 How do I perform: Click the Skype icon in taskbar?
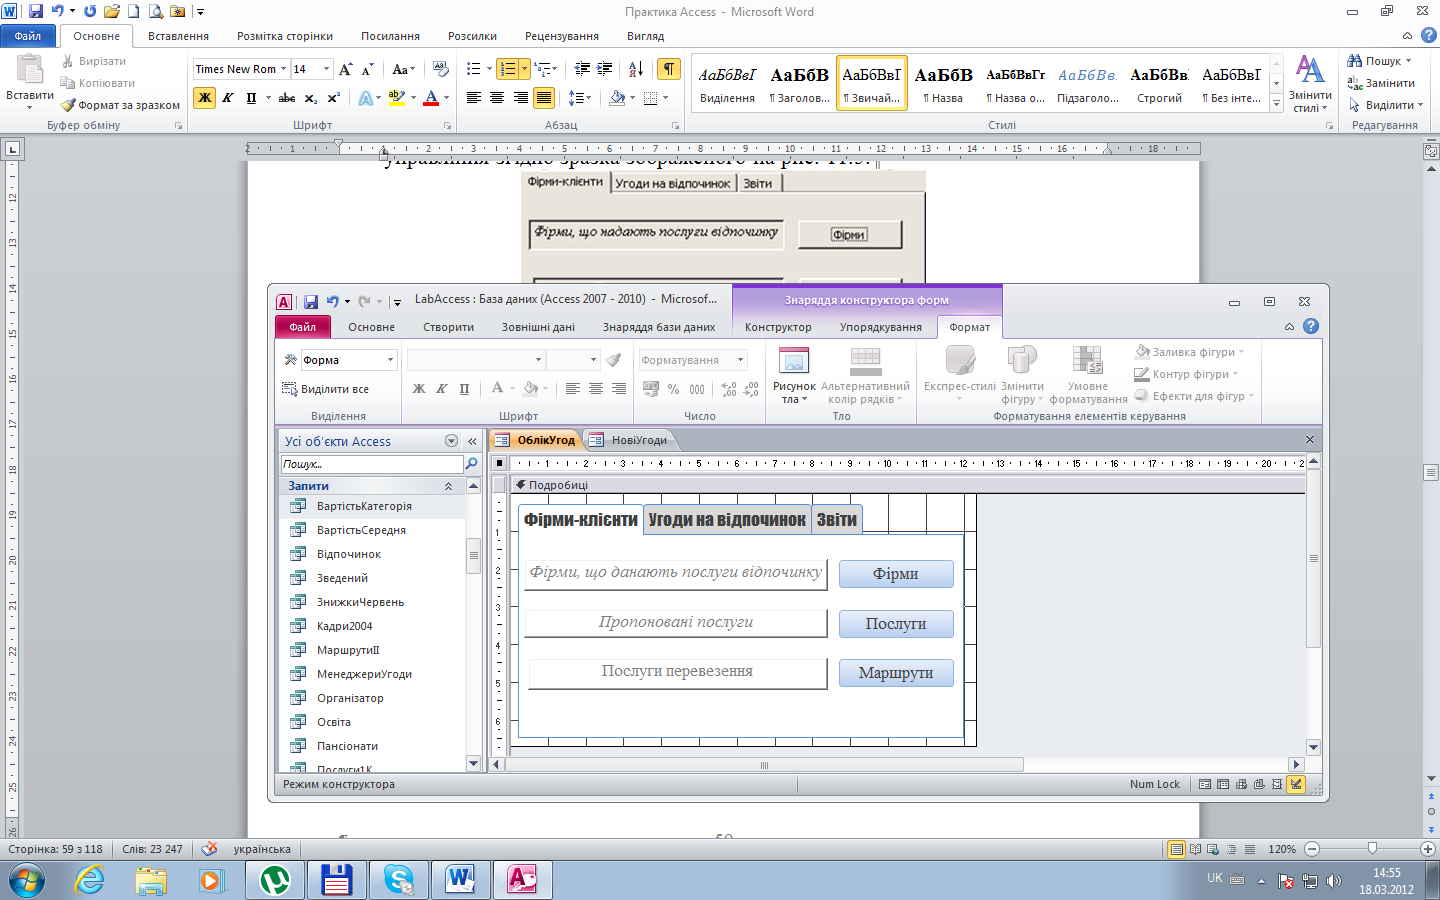(398, 880)
